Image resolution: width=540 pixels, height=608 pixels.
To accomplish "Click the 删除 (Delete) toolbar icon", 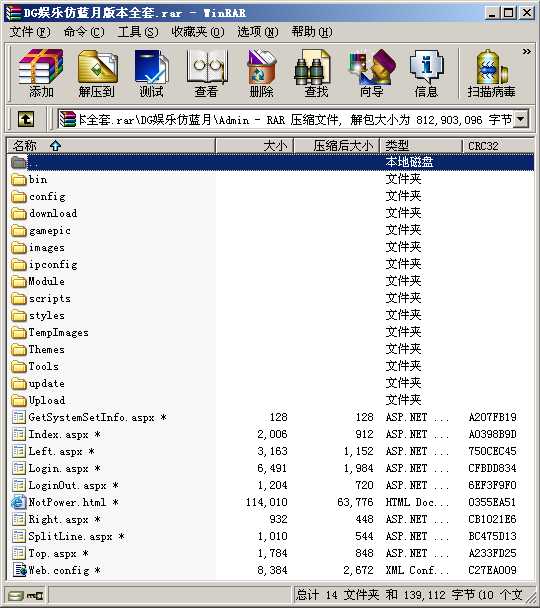I will (x=261, y=73).
